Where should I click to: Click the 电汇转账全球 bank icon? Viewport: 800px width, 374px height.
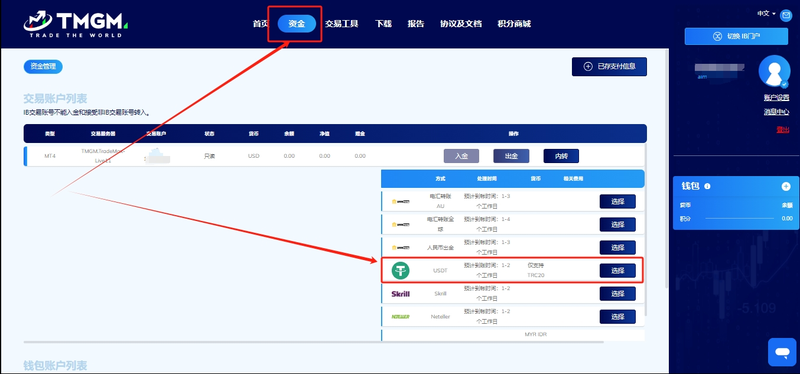(401, 224)
